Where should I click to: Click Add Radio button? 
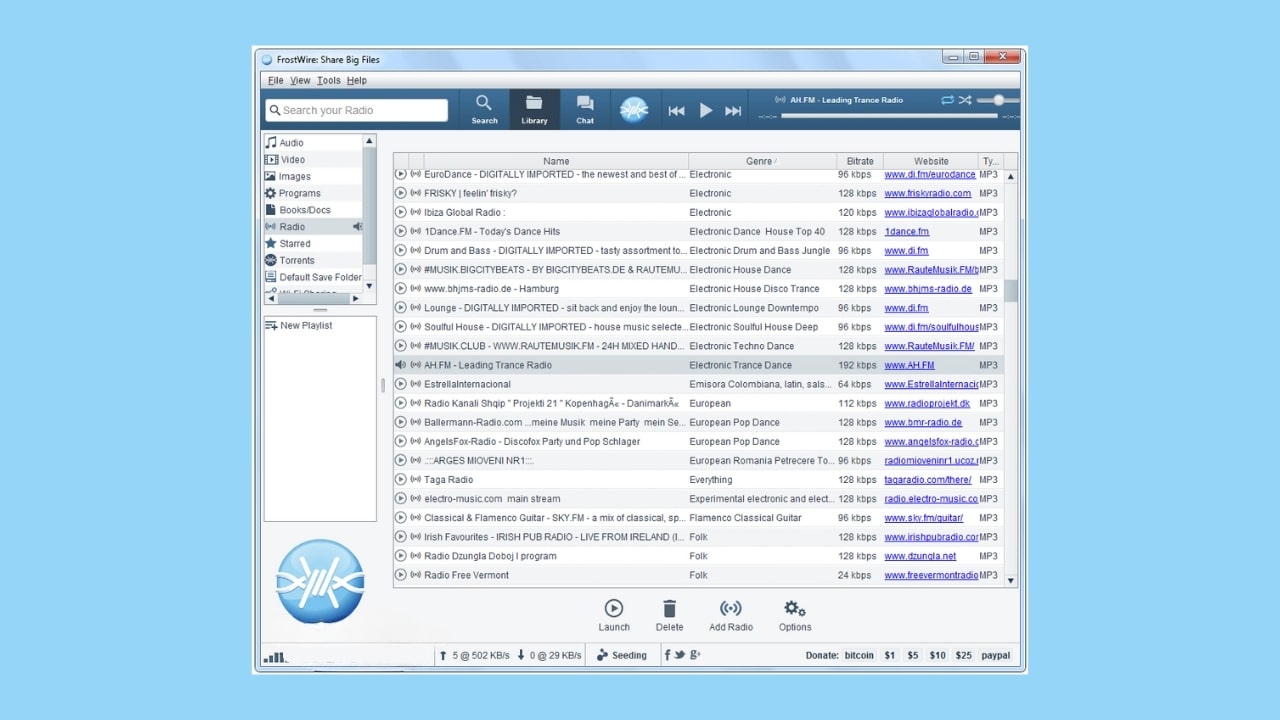coord(731,615)
